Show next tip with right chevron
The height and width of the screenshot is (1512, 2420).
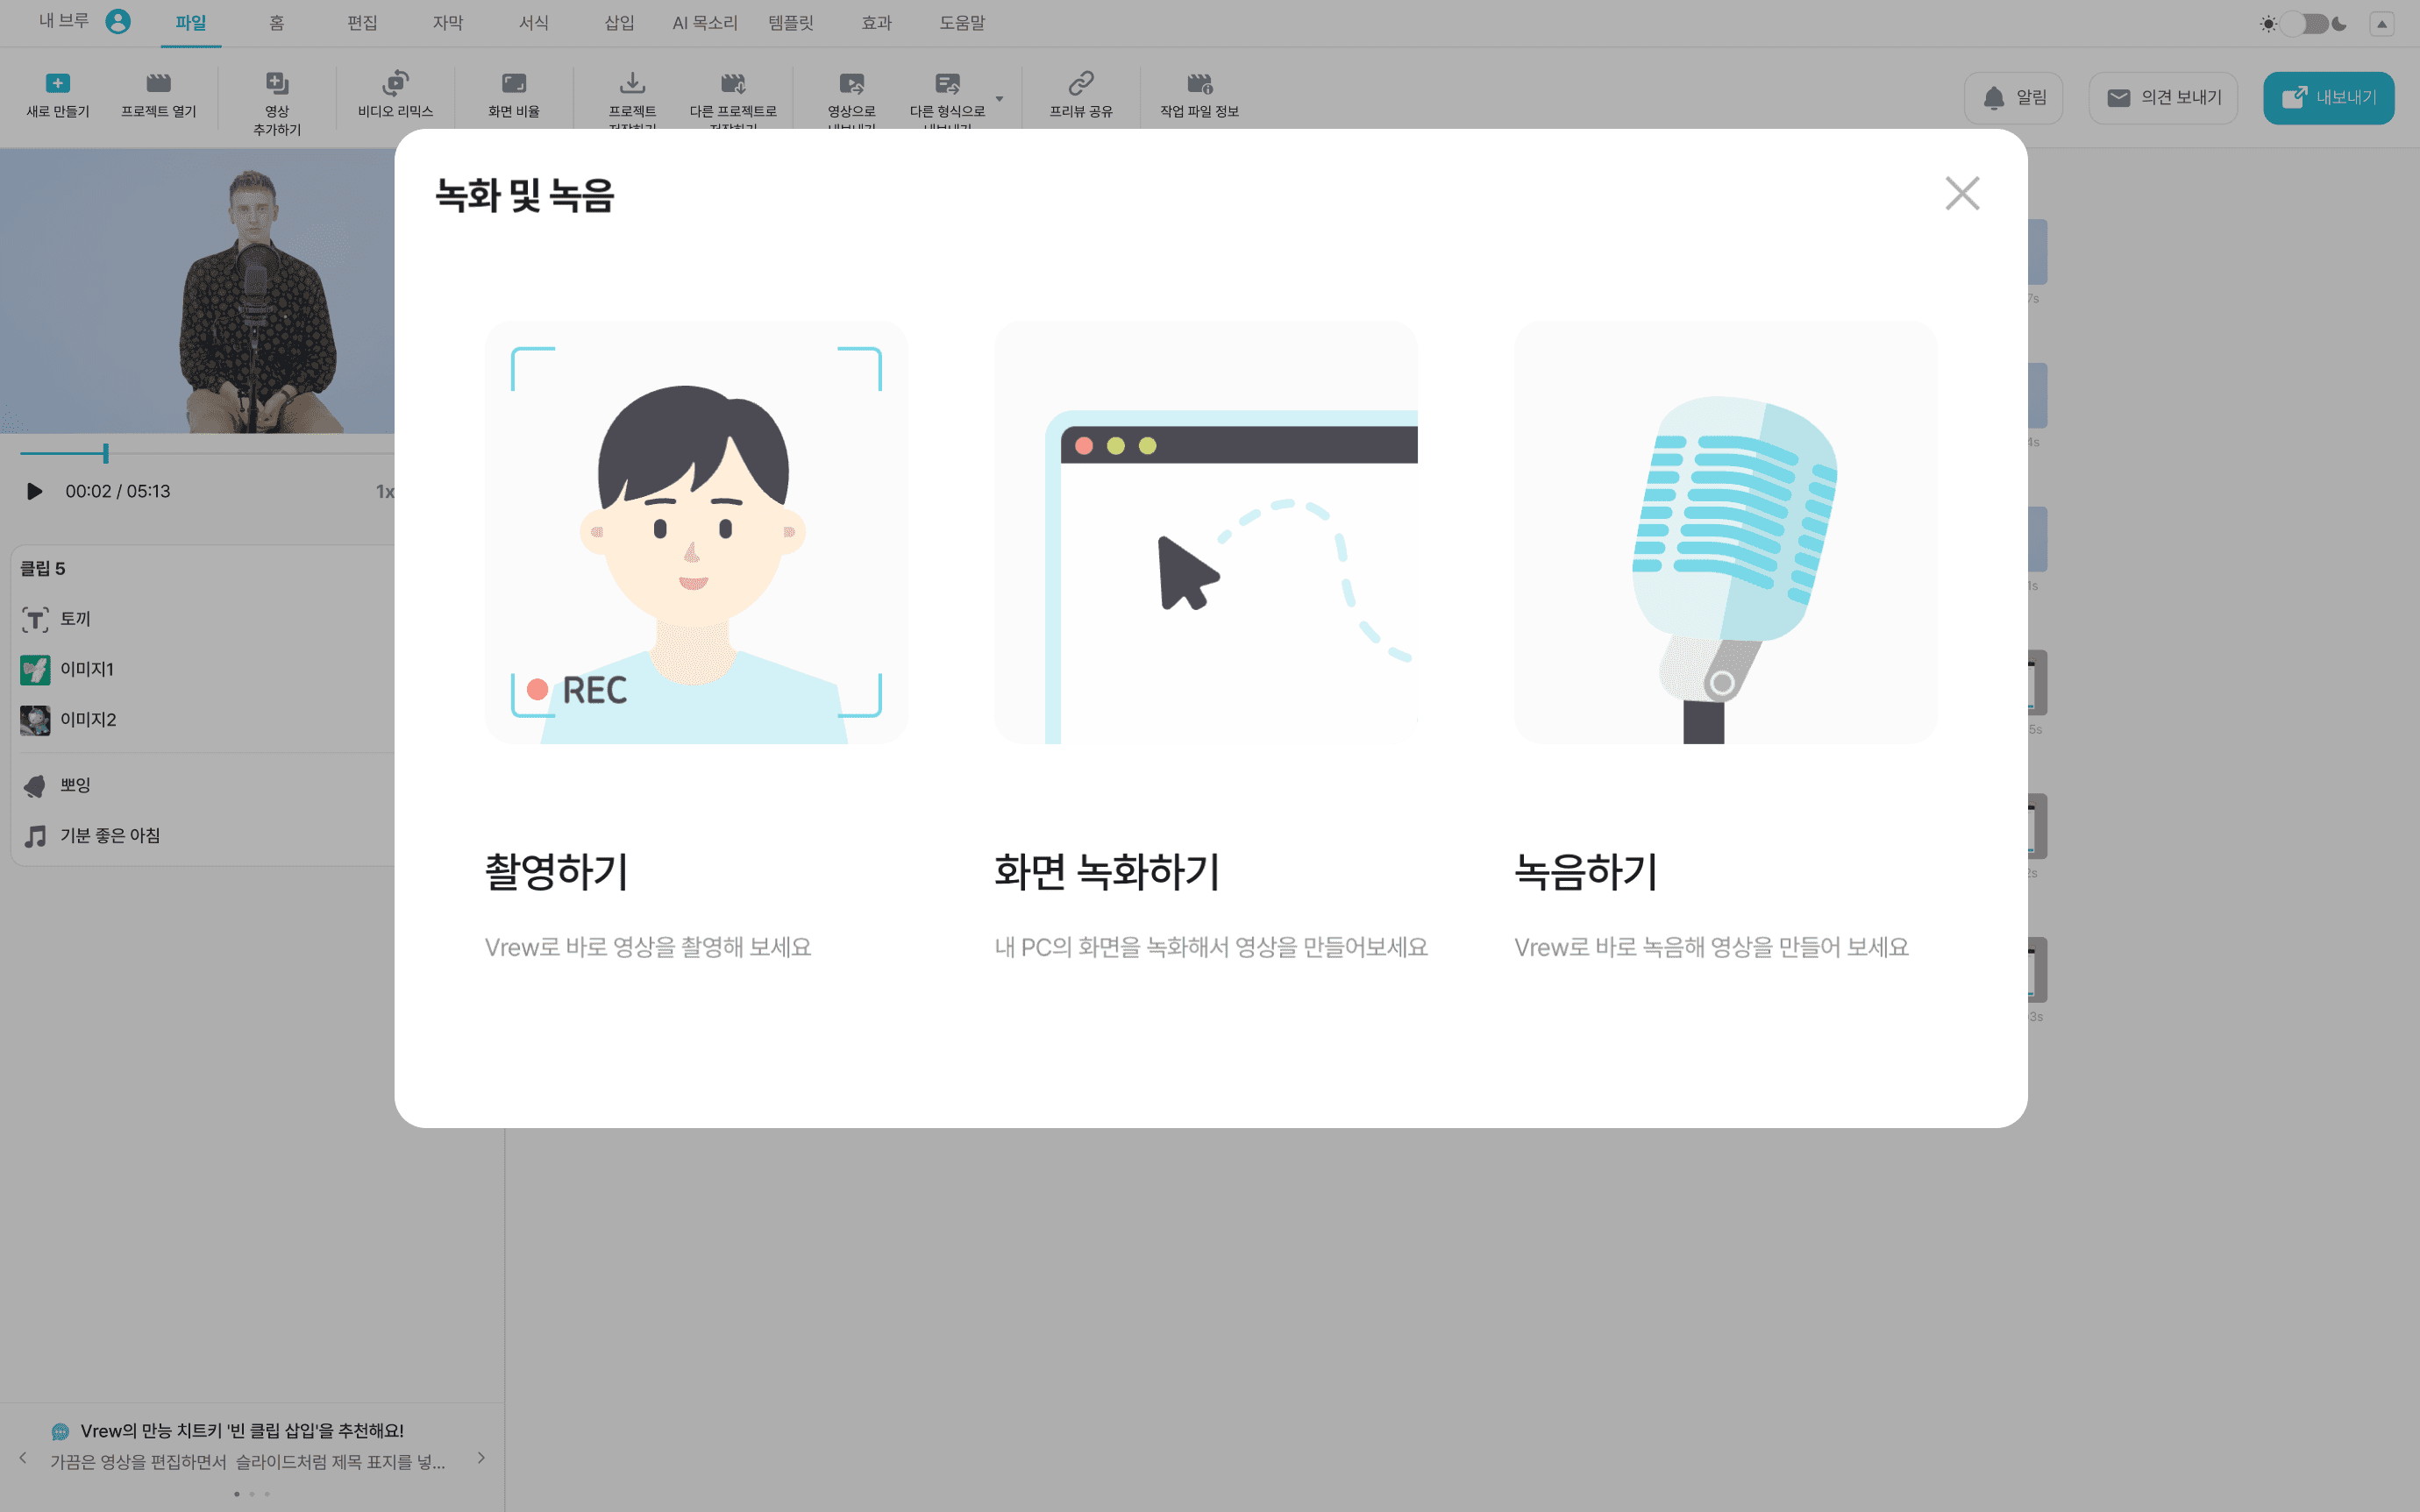point(481,1458)
